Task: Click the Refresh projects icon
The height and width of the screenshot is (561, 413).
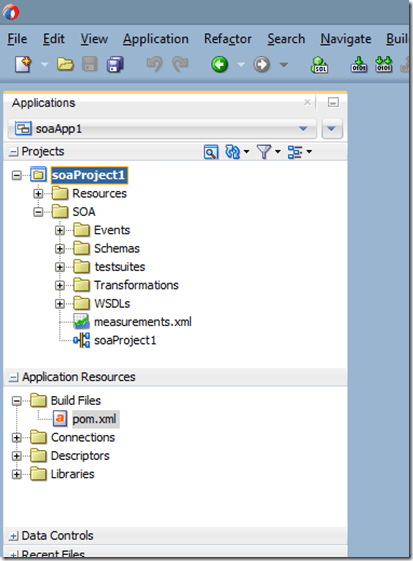Action: tap(233, 152)
